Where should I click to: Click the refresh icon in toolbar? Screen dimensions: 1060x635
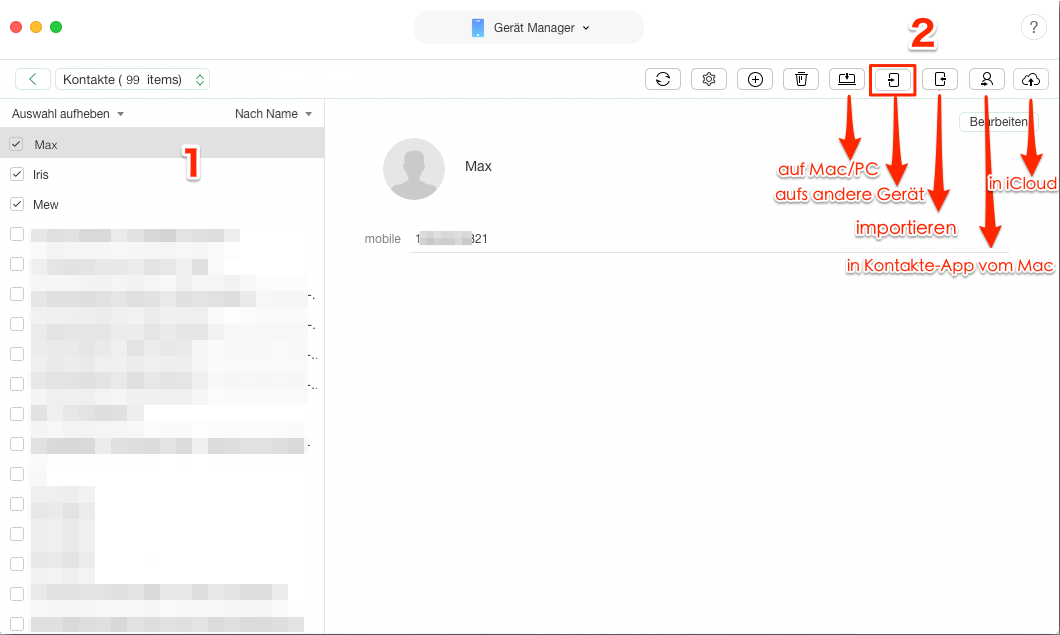[663, 80]
